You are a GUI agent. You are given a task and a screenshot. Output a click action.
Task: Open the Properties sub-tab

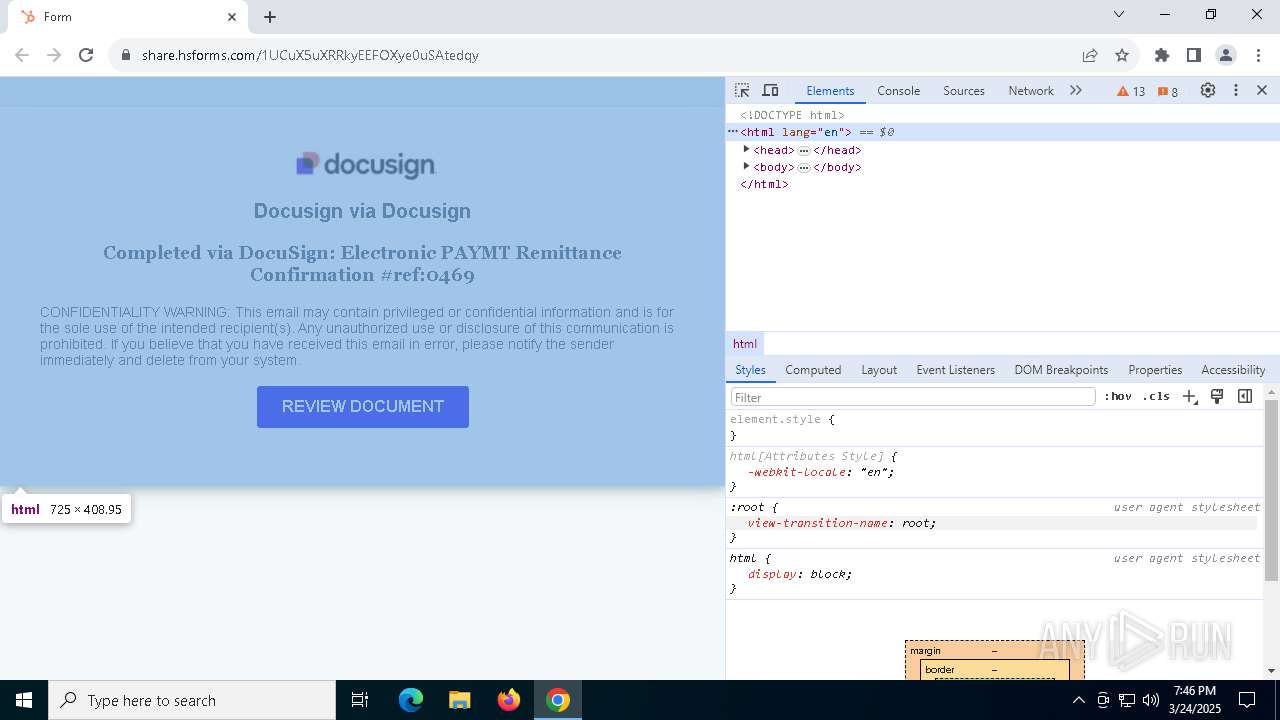1155,370
